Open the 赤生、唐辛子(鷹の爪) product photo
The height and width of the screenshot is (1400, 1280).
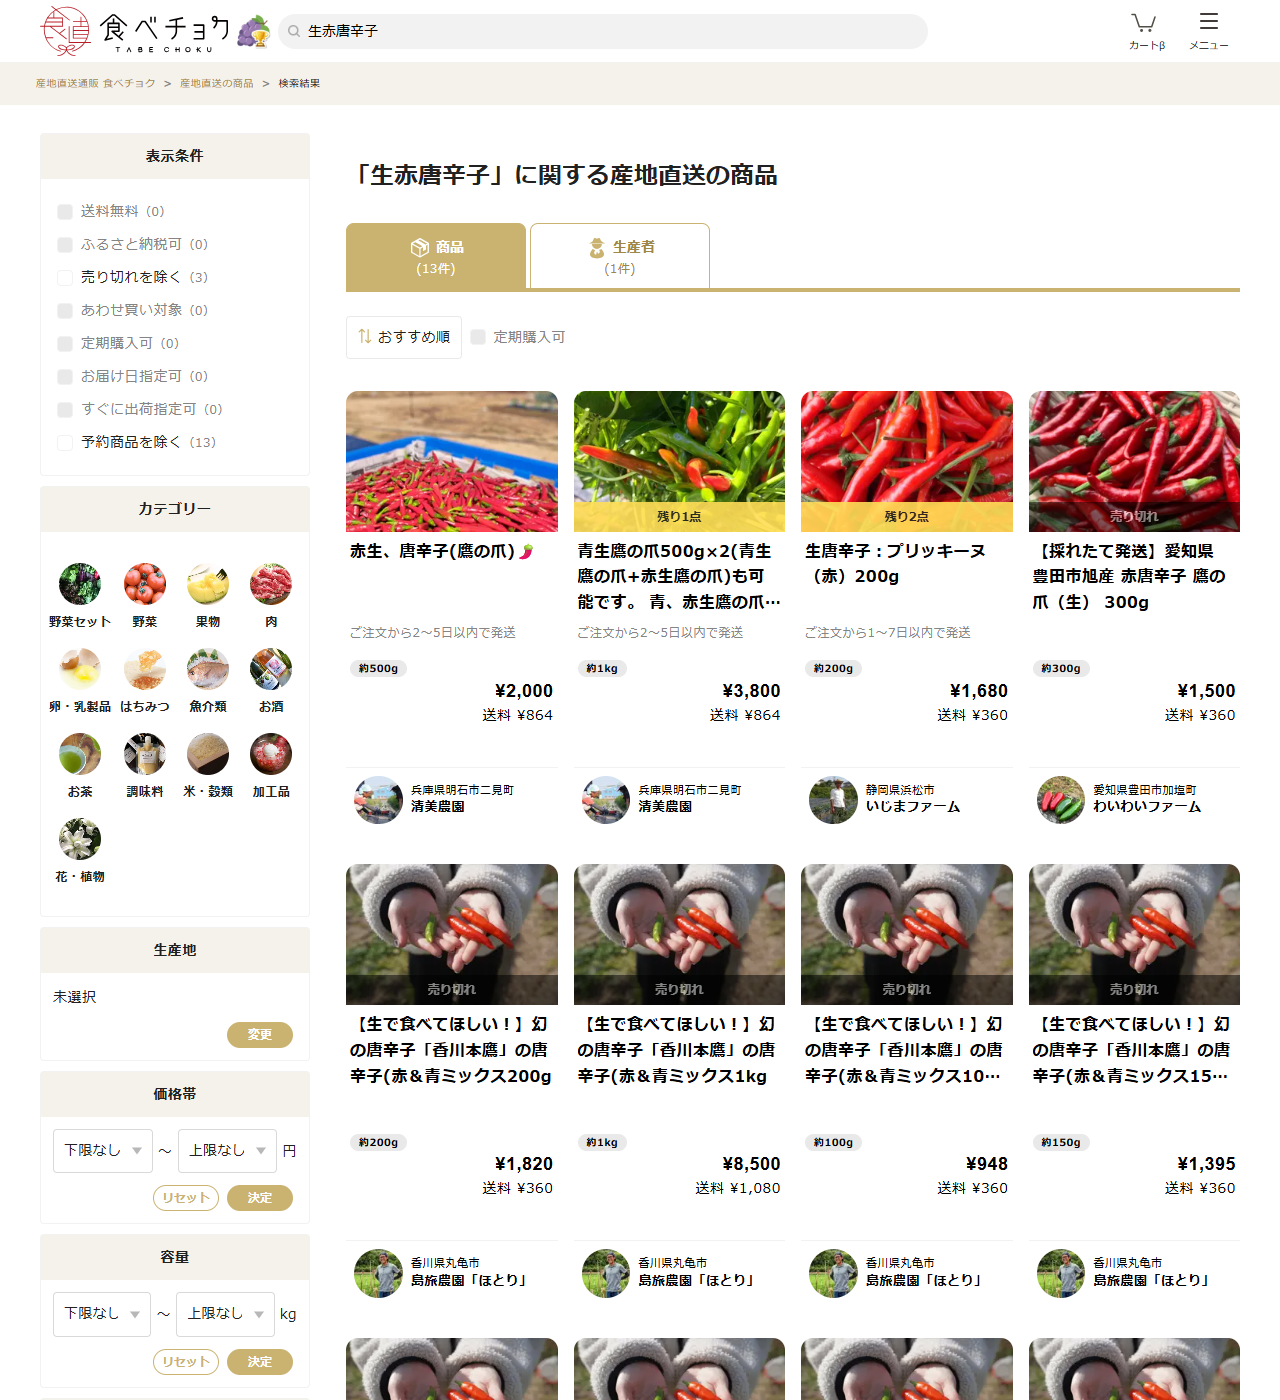(452, 461)
